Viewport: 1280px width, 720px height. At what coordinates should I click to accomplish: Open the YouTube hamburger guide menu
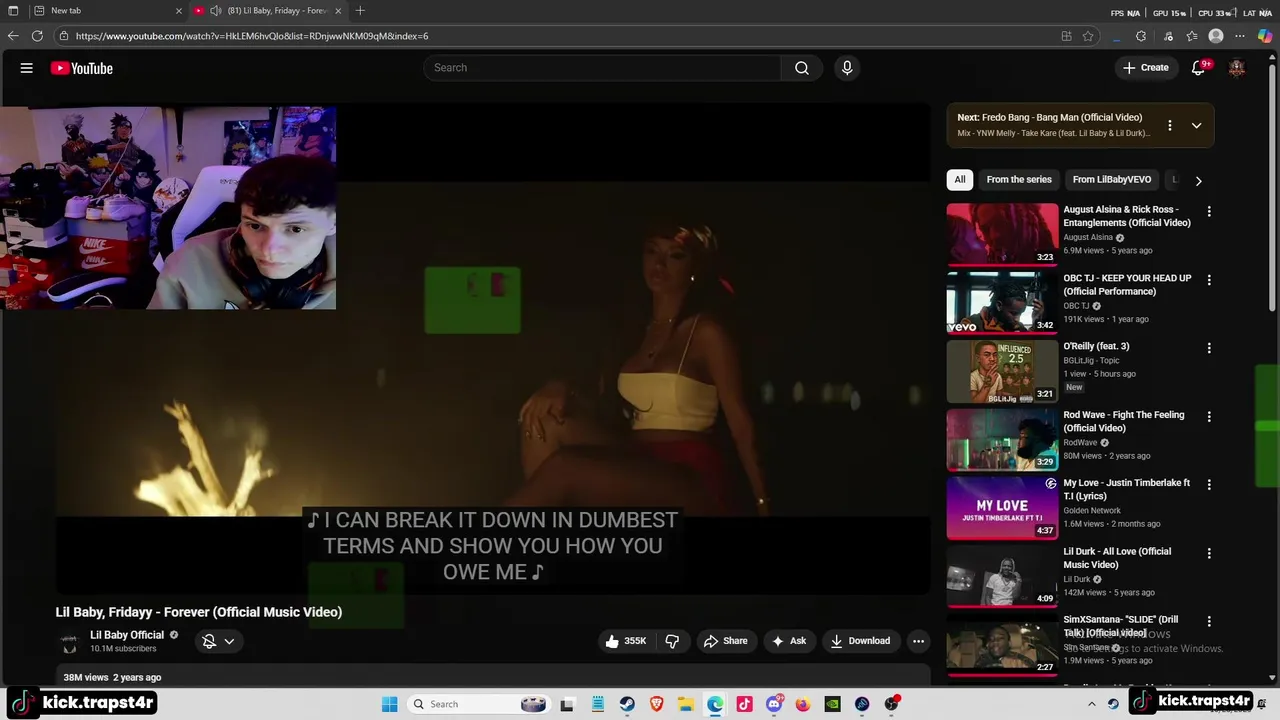(x=27, y=68)
